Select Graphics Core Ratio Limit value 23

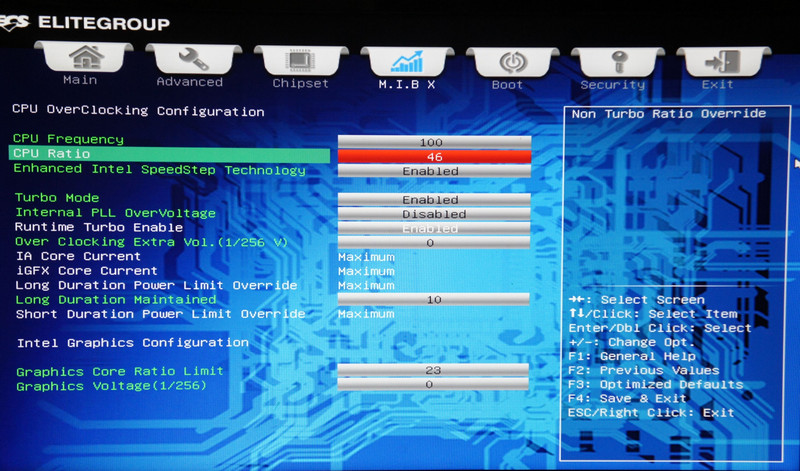pyautogui.click(x=433, y=370)
